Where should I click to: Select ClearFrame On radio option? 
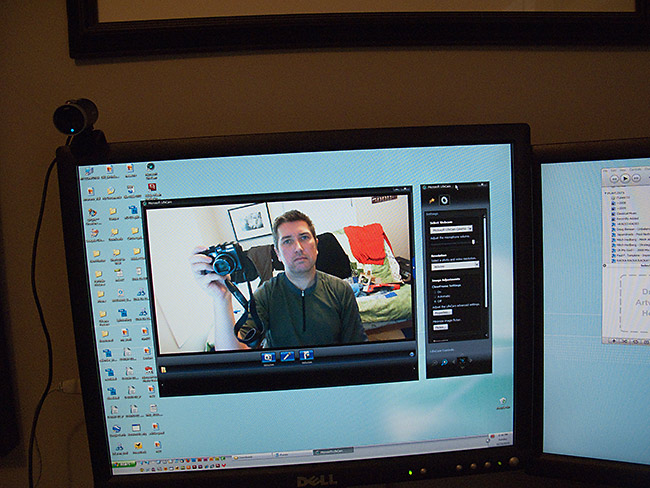[x=436, y=290]
